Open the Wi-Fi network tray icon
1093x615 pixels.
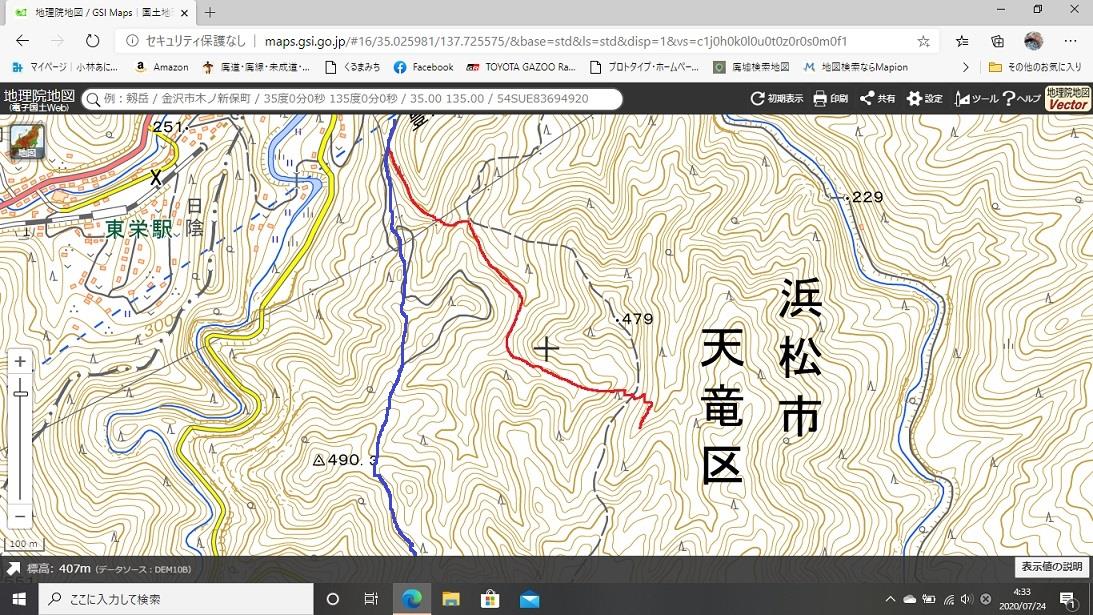(949, 599)
